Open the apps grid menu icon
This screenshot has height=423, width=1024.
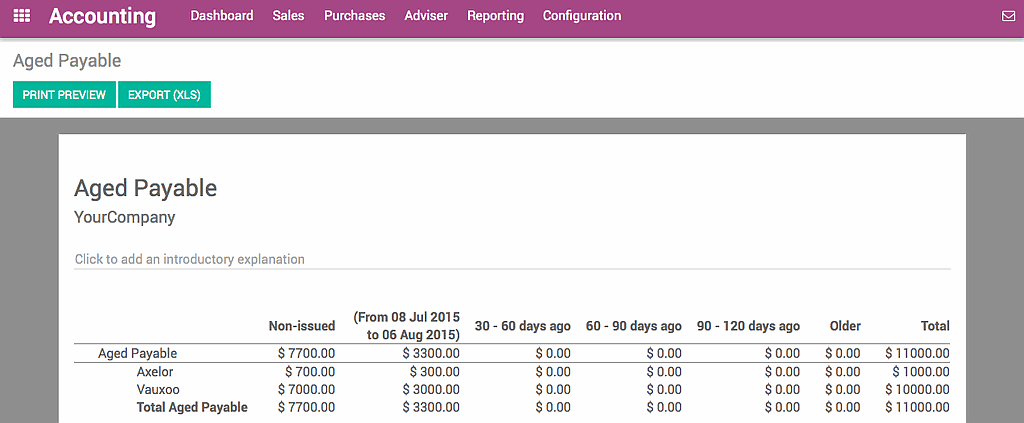pyautogui.click(x=21, y=16)
